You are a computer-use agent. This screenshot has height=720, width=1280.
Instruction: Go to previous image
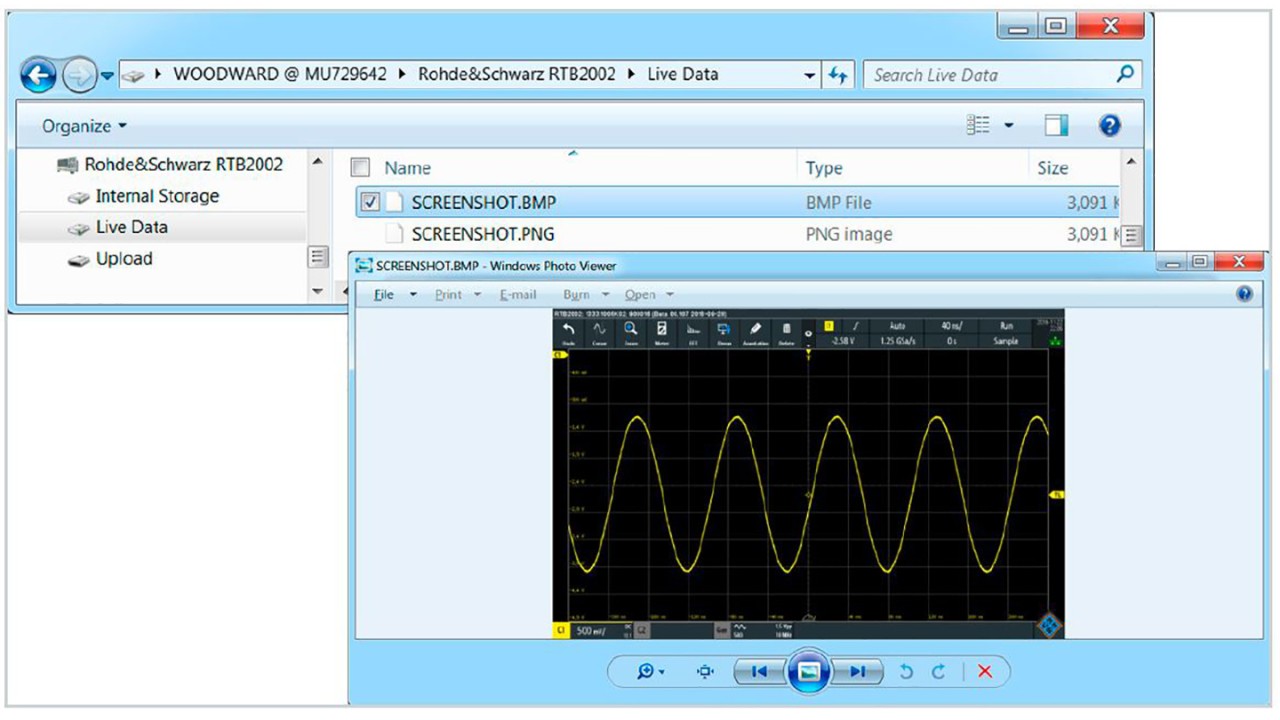click(758, 672)
